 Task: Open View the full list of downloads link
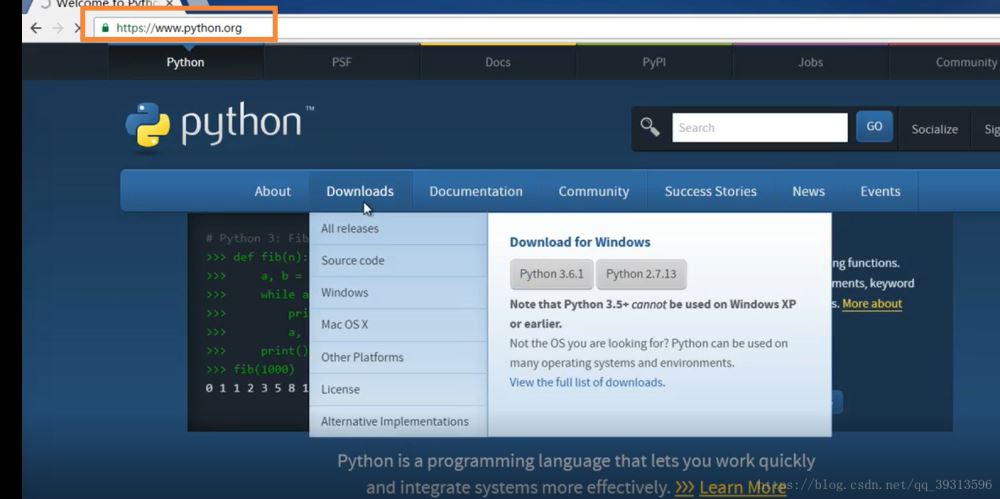[x=586, y=382]
